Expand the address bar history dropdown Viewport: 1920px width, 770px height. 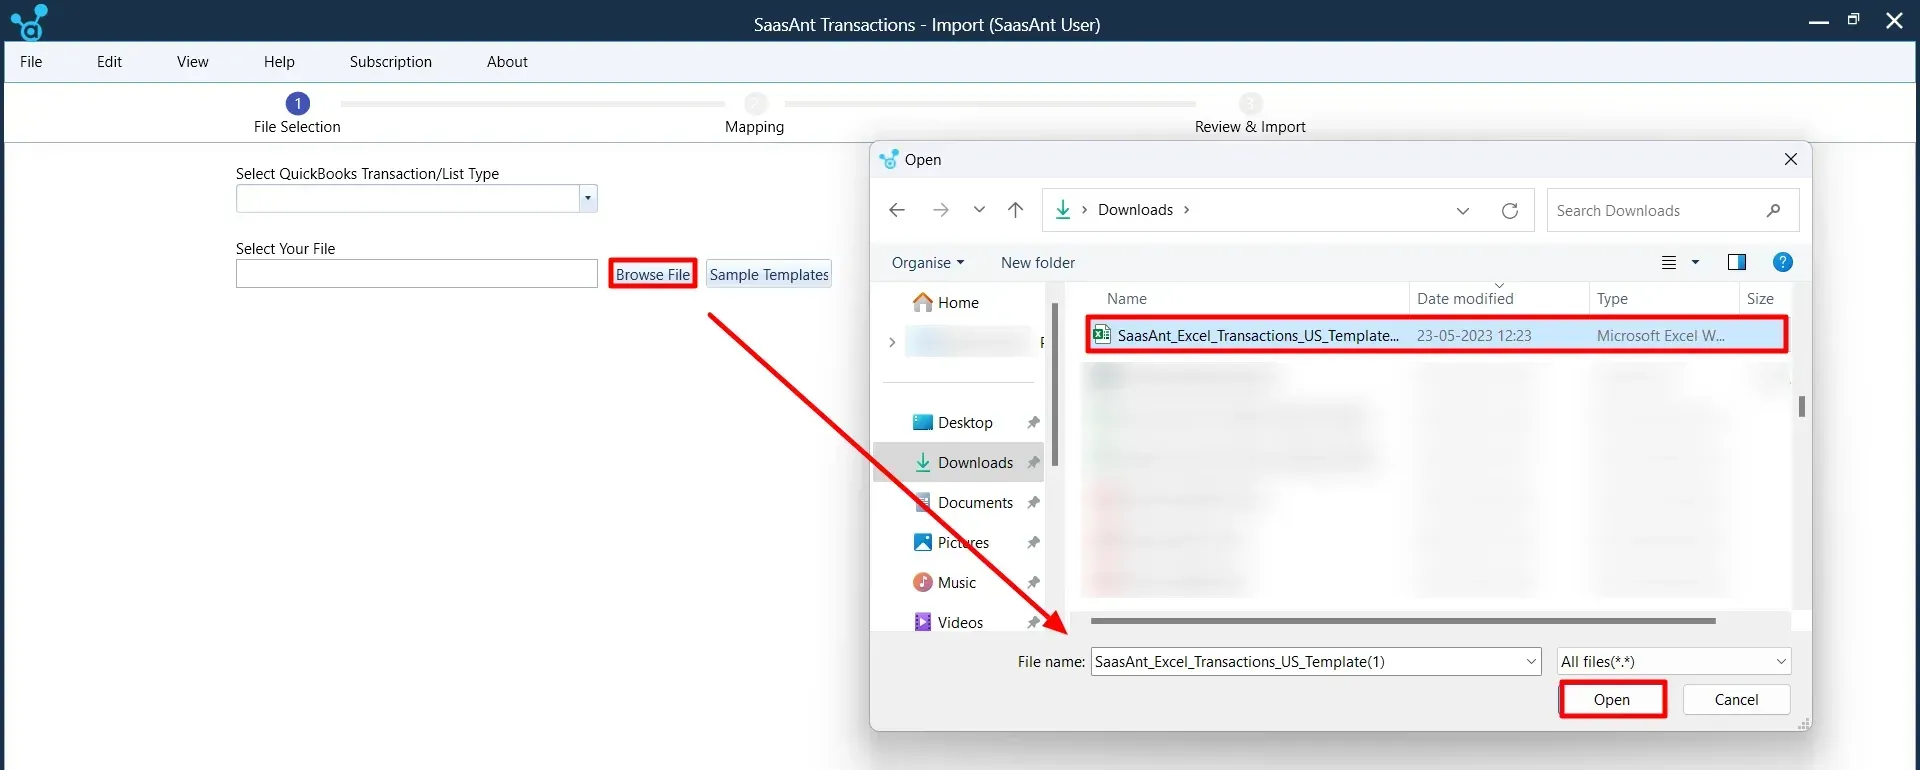(x=1463, y=211)
